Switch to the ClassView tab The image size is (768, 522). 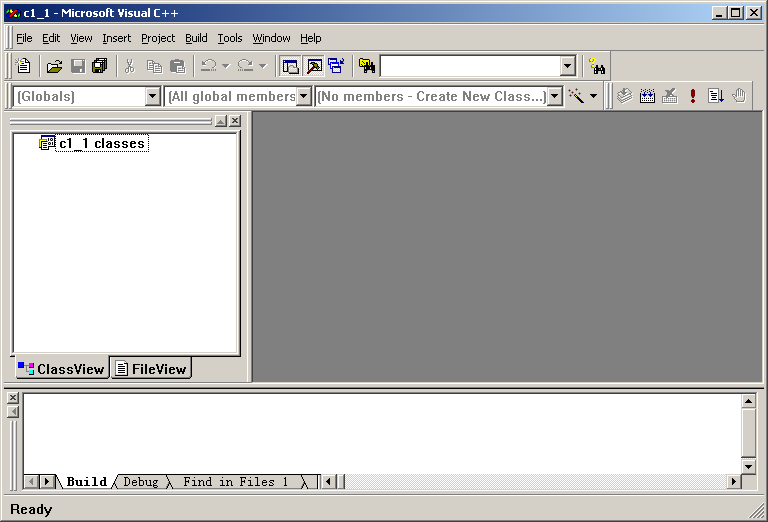(x=61, y=368)
